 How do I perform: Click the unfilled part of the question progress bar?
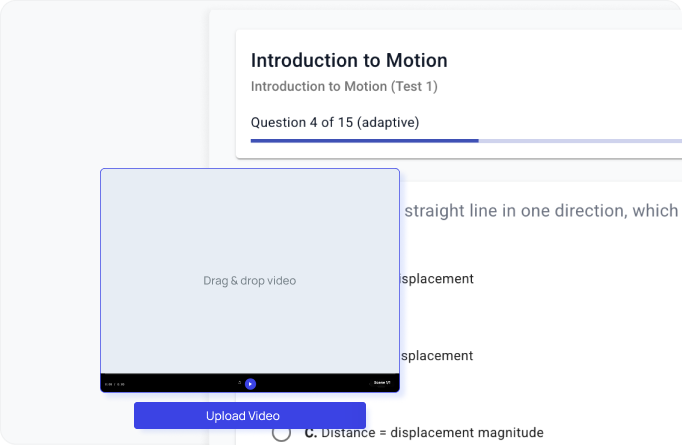coord(578,141)
